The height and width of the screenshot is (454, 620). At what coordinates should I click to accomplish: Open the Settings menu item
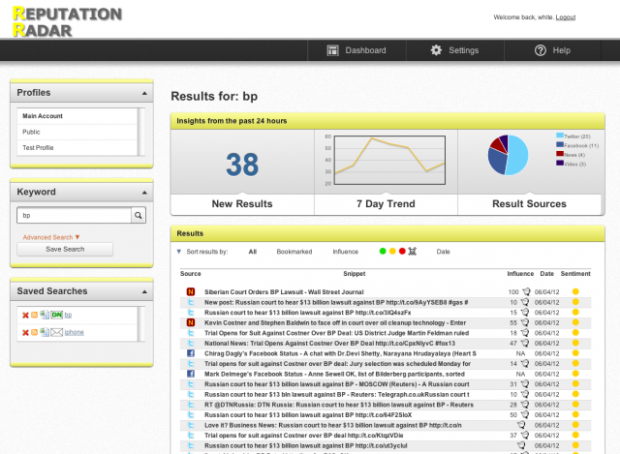tap(455, 51)
